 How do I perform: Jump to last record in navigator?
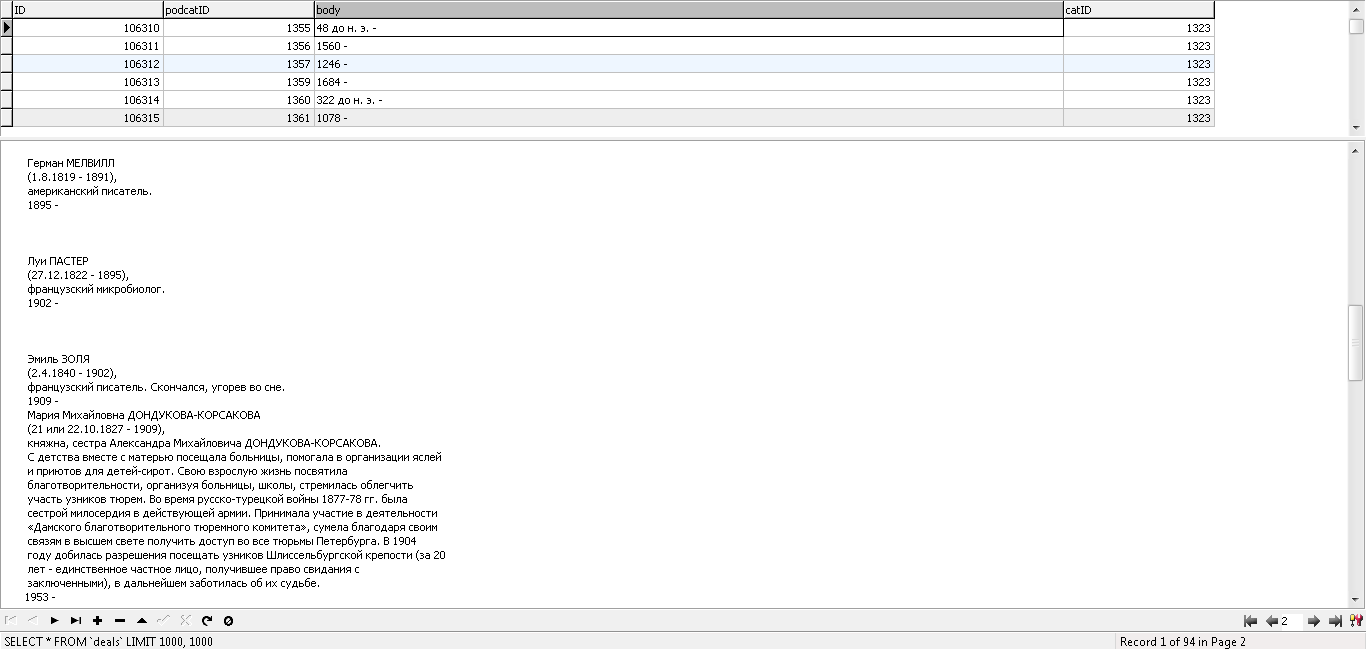pos(76,620)
